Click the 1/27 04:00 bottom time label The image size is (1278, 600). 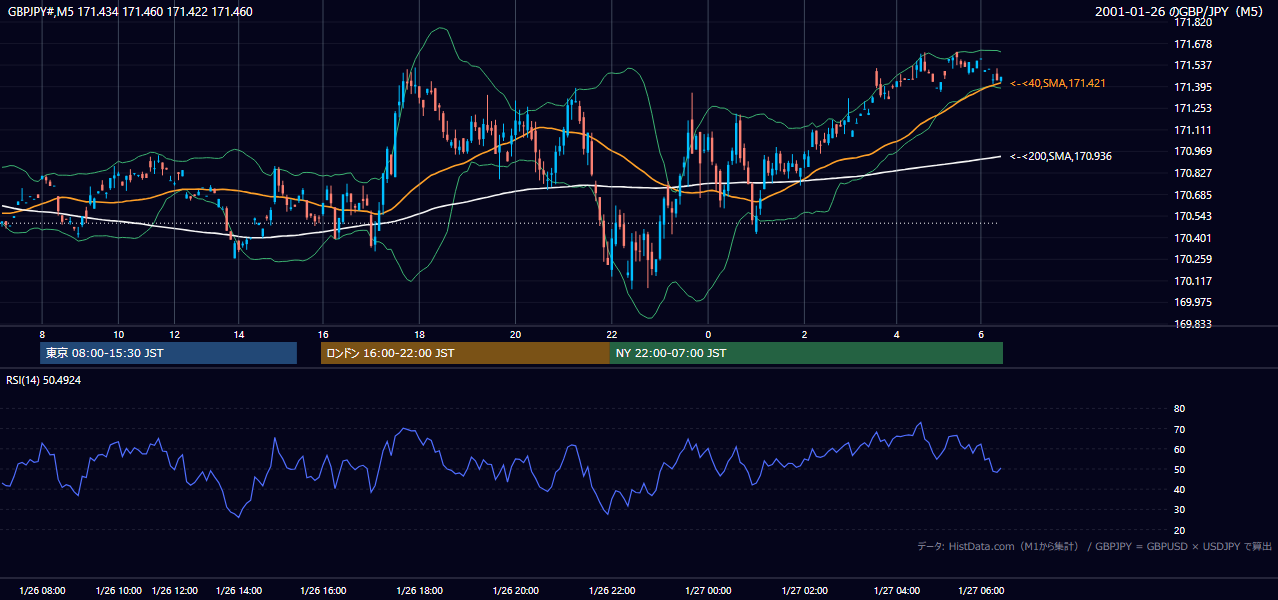pos(897,591)
